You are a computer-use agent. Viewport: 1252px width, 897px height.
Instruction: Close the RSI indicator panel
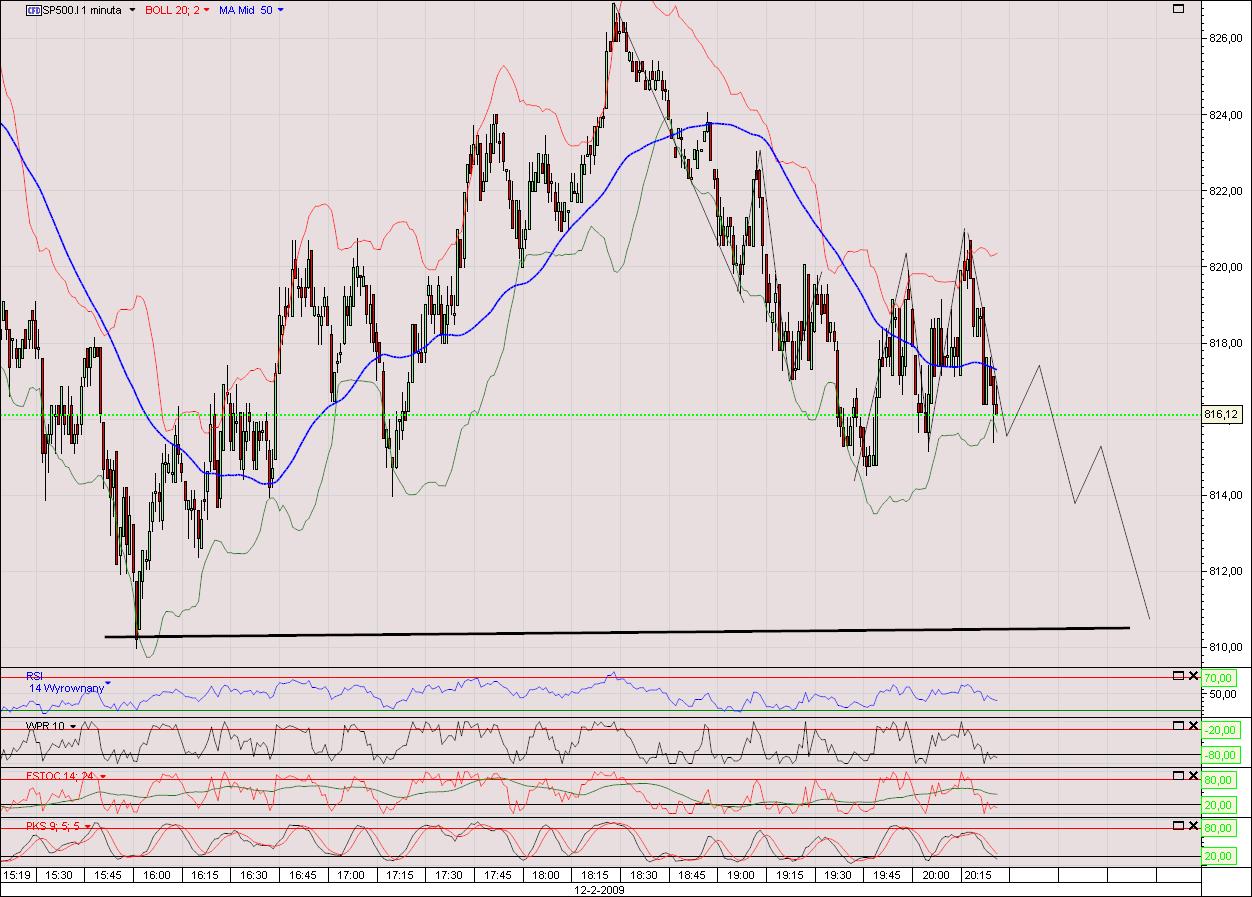pyautogui.click(x=1192, y=675)
